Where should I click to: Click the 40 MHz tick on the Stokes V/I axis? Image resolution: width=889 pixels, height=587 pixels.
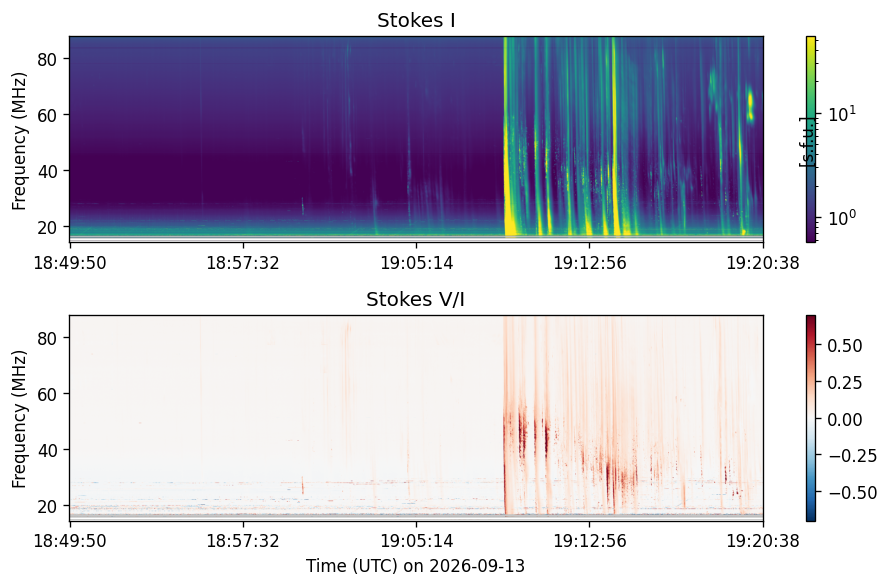[x=47, y=450]
